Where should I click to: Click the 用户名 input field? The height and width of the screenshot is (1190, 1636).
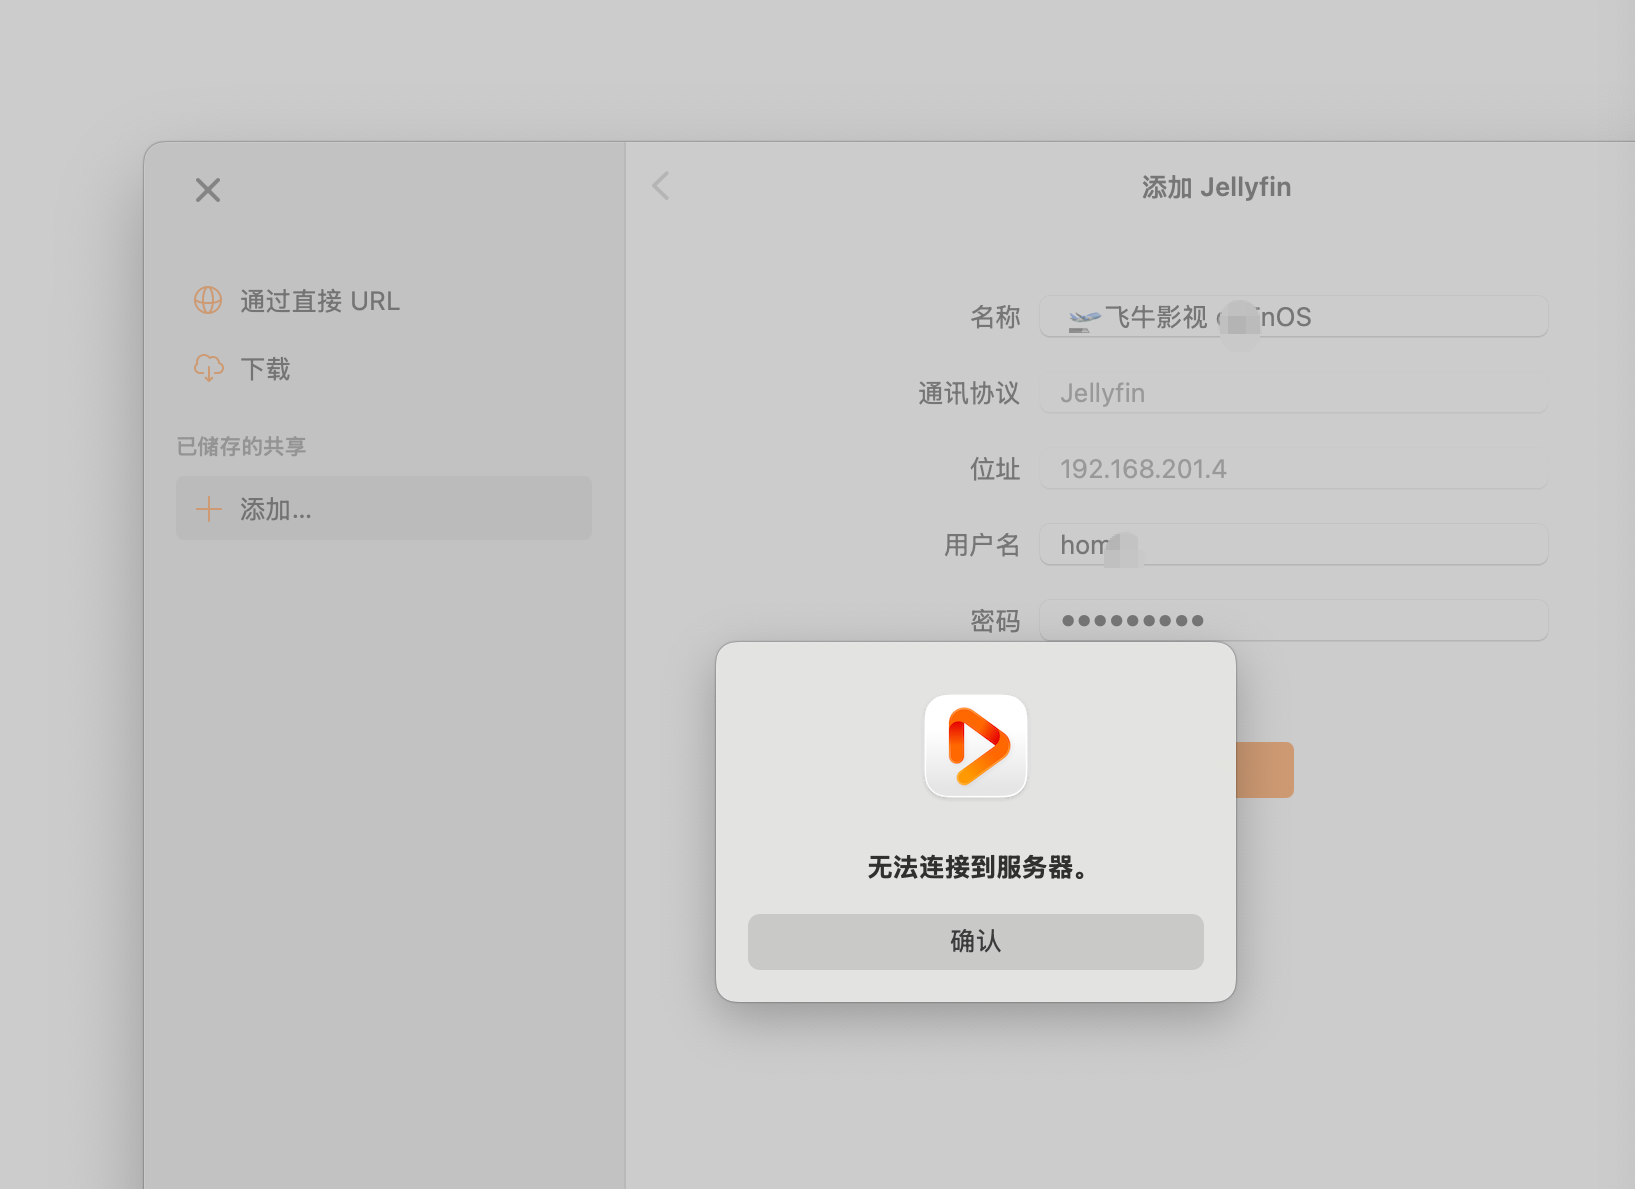tap(1292, 544)
